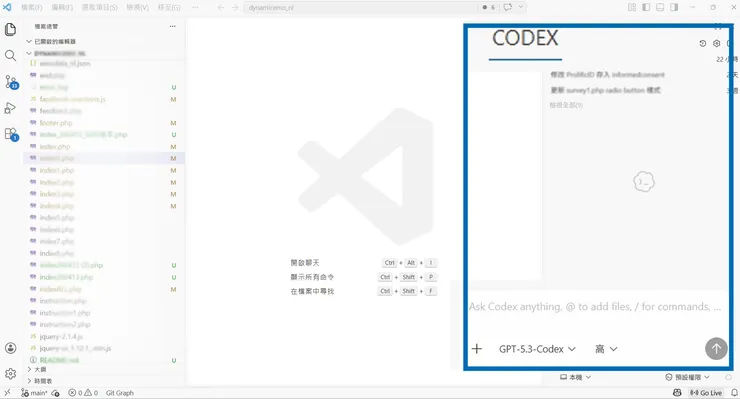Open the 檔案(F) menu
The height and width of the screenshot is (399, 740).
(32, 8)
